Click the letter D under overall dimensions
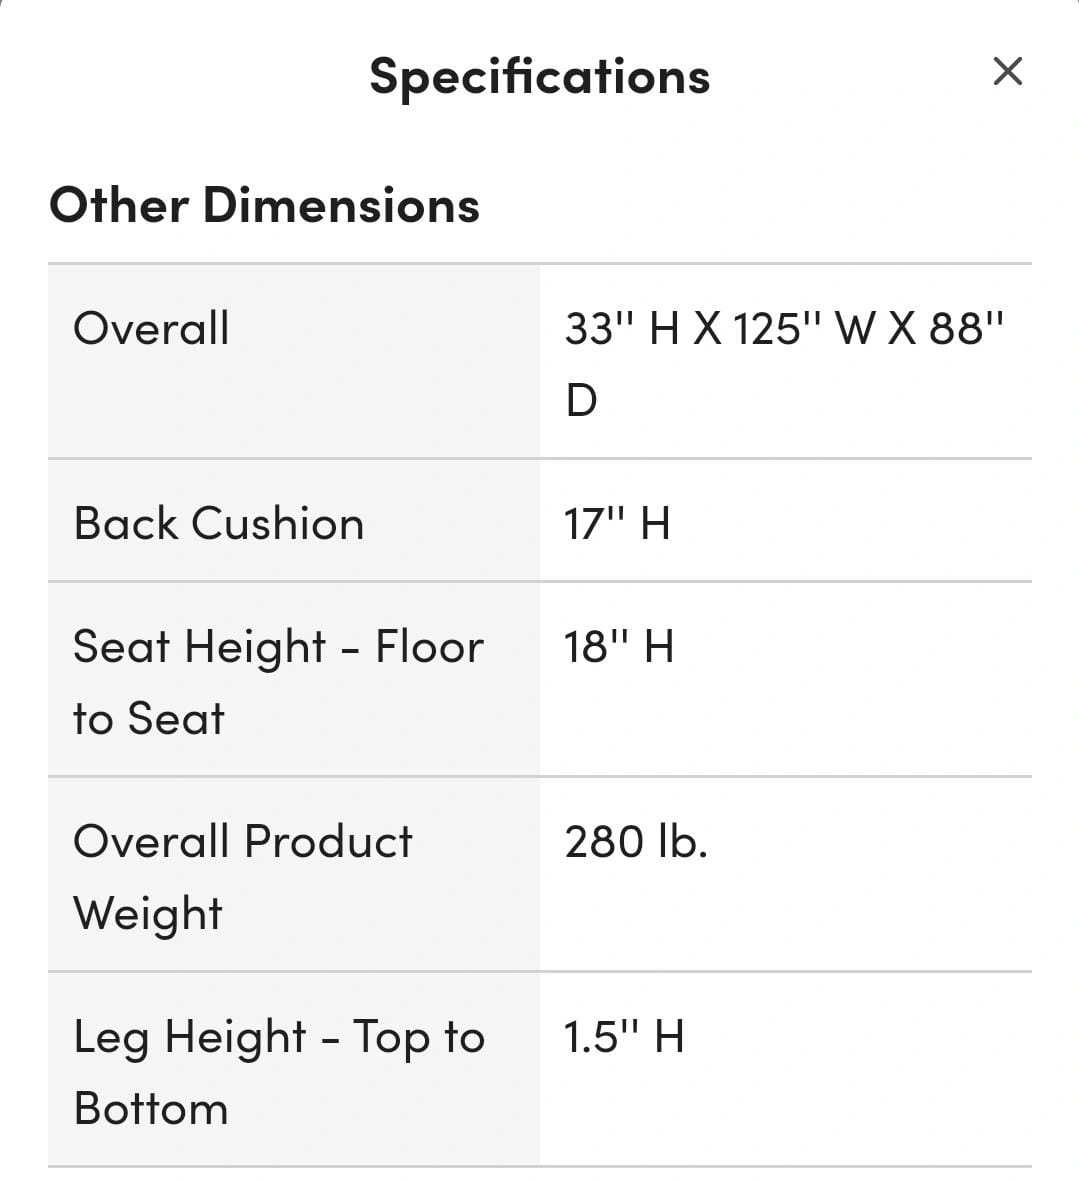1079x1180 pixels. pos(581,401)
